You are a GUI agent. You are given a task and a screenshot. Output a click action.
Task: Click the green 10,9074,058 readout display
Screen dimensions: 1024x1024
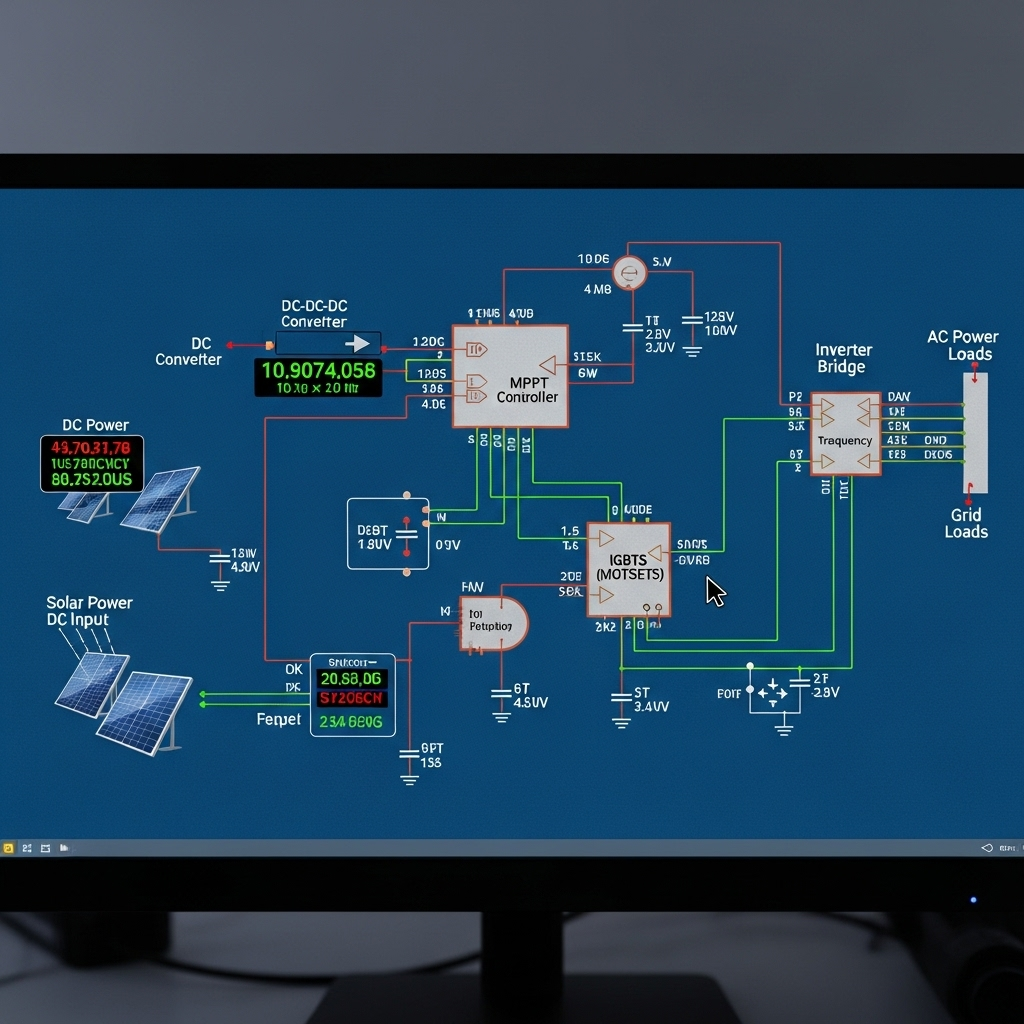pyautogui.click(x=318, y=380)
